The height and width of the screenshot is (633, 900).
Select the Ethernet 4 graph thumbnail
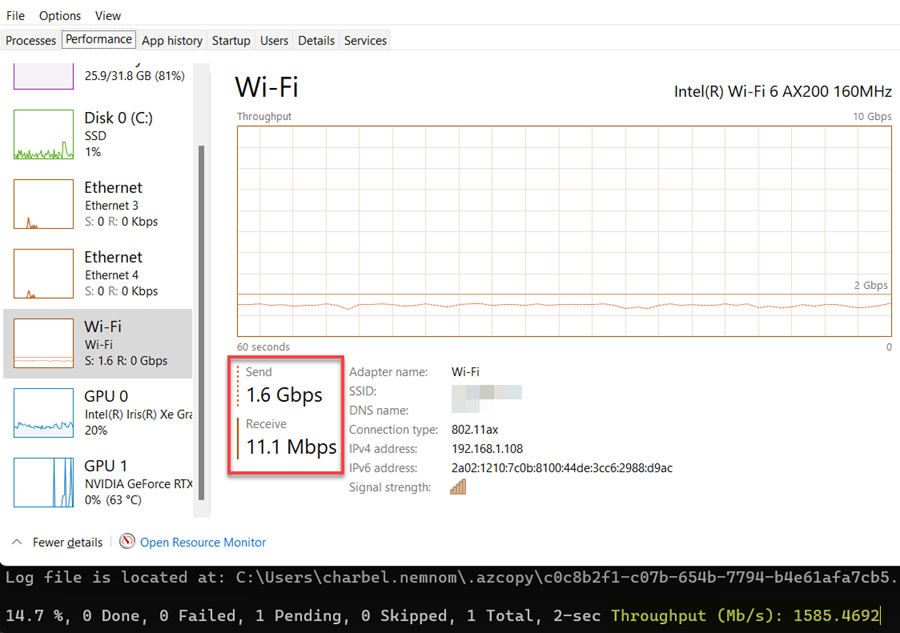[x=44, y=273]
